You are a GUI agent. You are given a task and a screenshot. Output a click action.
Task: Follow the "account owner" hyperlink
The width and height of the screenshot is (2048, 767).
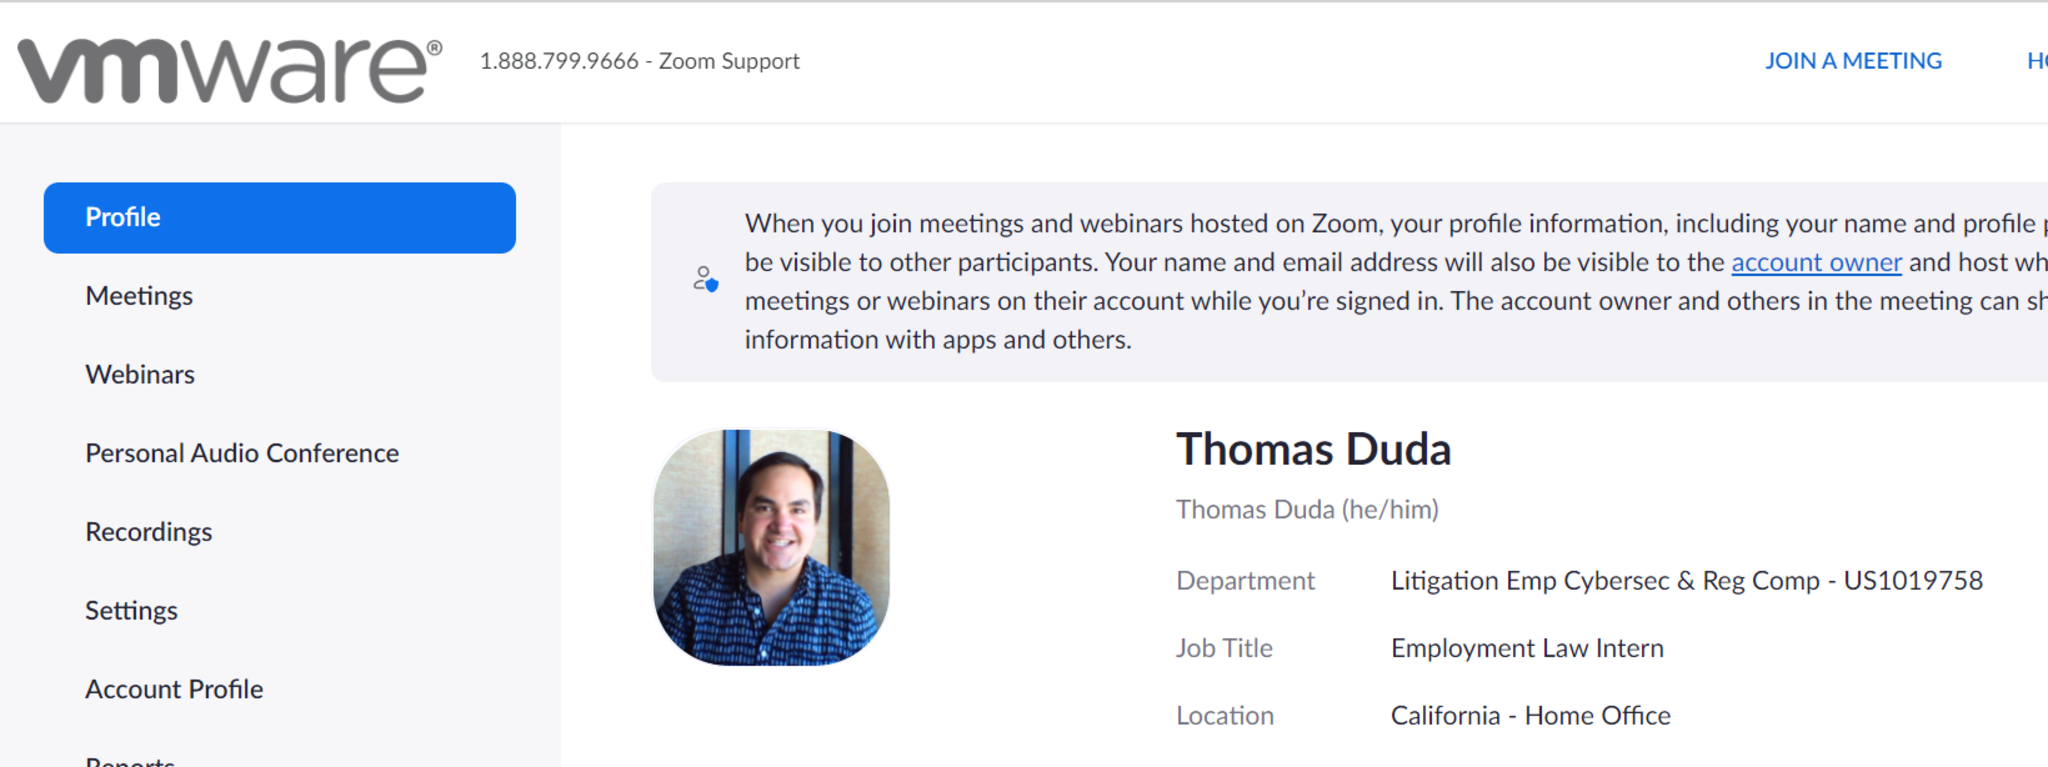point(1816,262)
